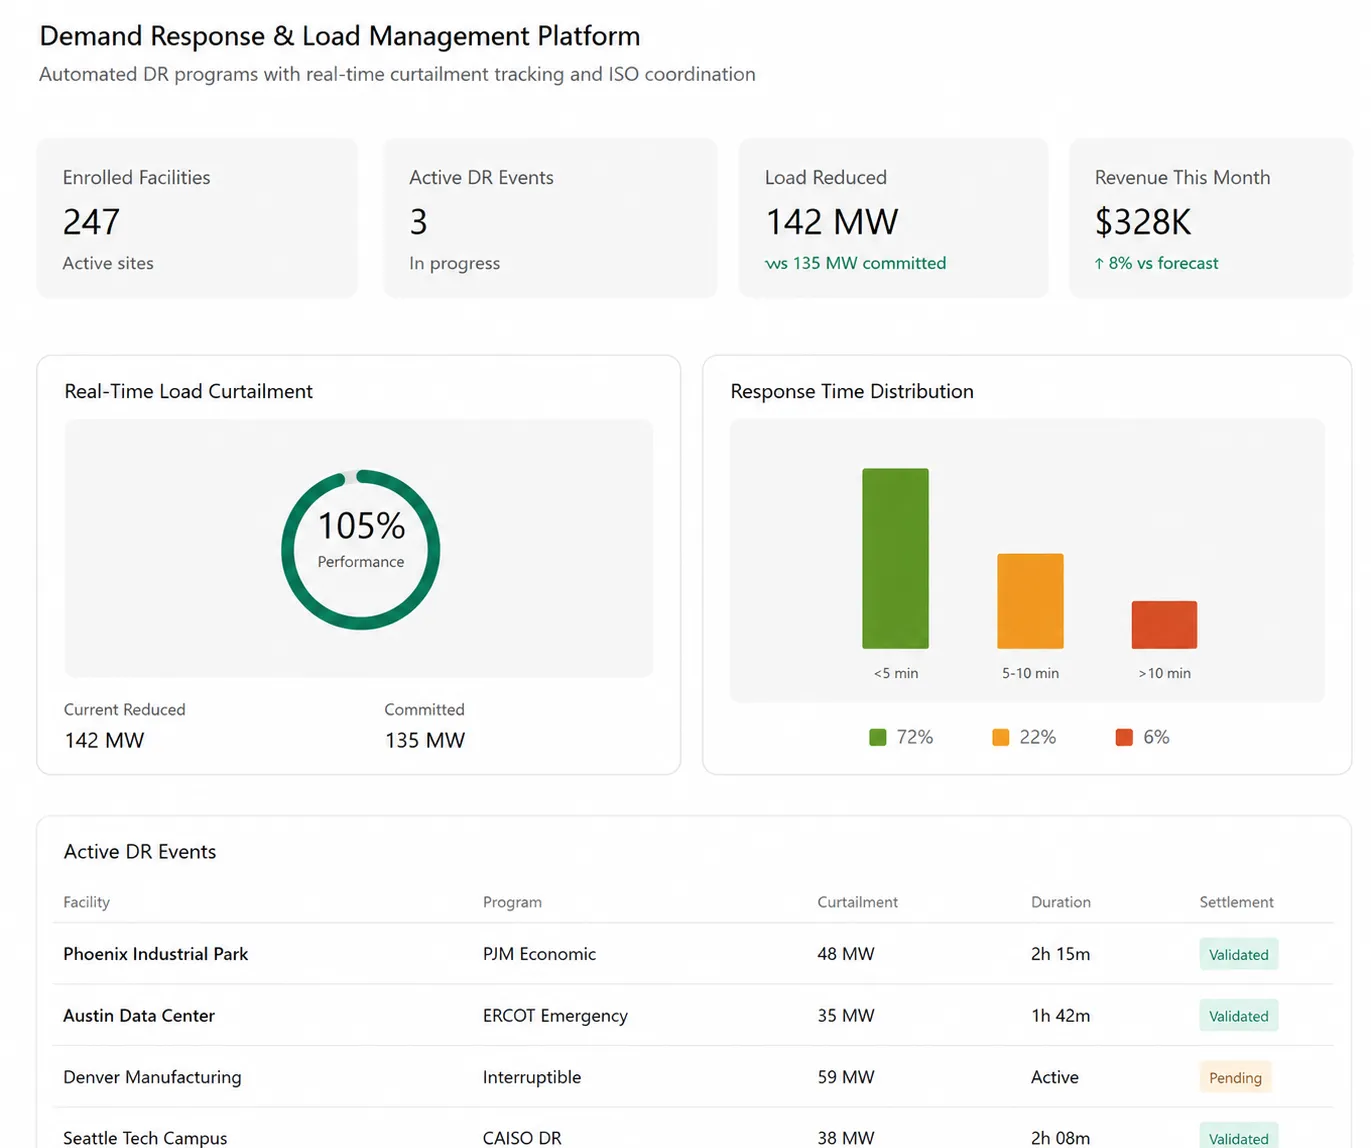1371x1148 pixels.
Task: Open Phoenix Industrial Park facility
Action: tap(155, 954)
